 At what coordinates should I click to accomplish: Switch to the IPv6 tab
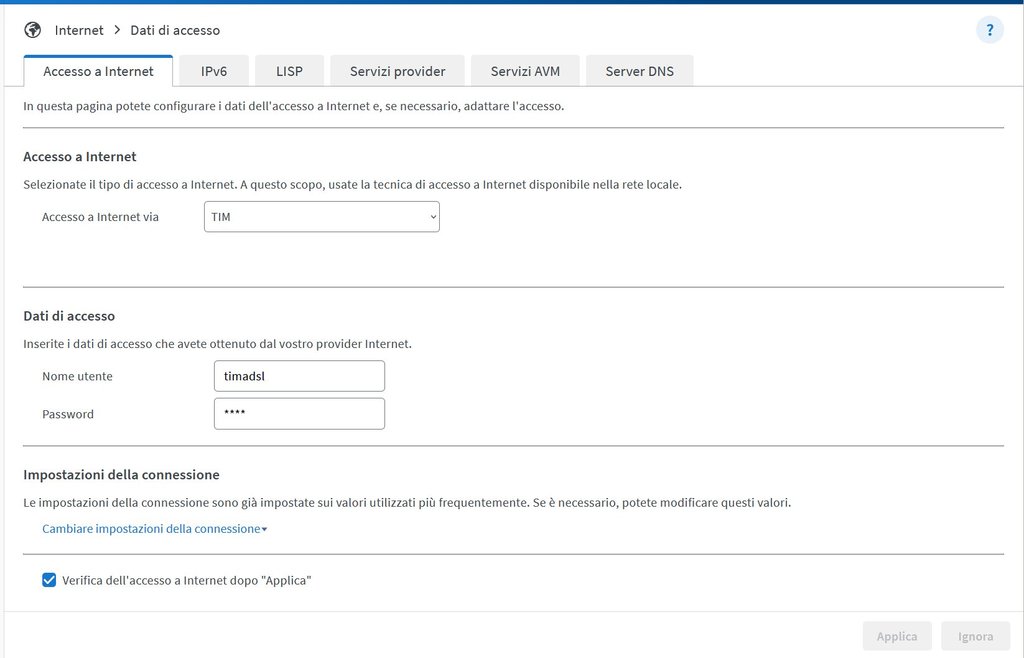[x=214, y=71]
